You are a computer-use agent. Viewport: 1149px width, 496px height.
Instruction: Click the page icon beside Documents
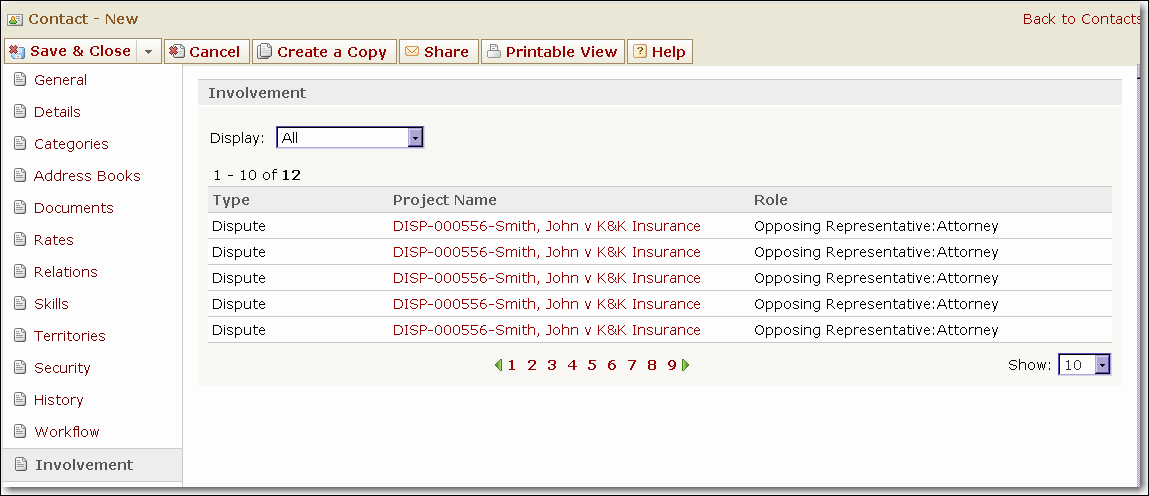pyautogui.click(x=20, y=207)
